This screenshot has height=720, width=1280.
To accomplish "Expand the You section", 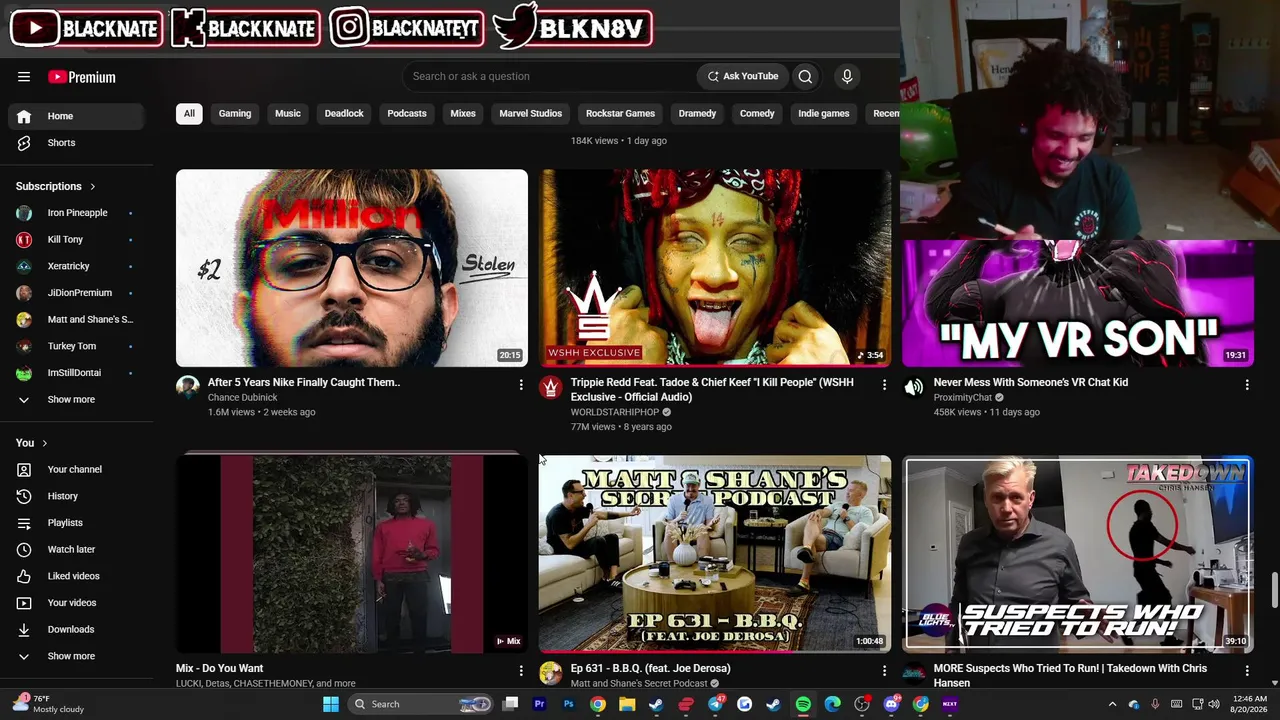I will 32,443.
